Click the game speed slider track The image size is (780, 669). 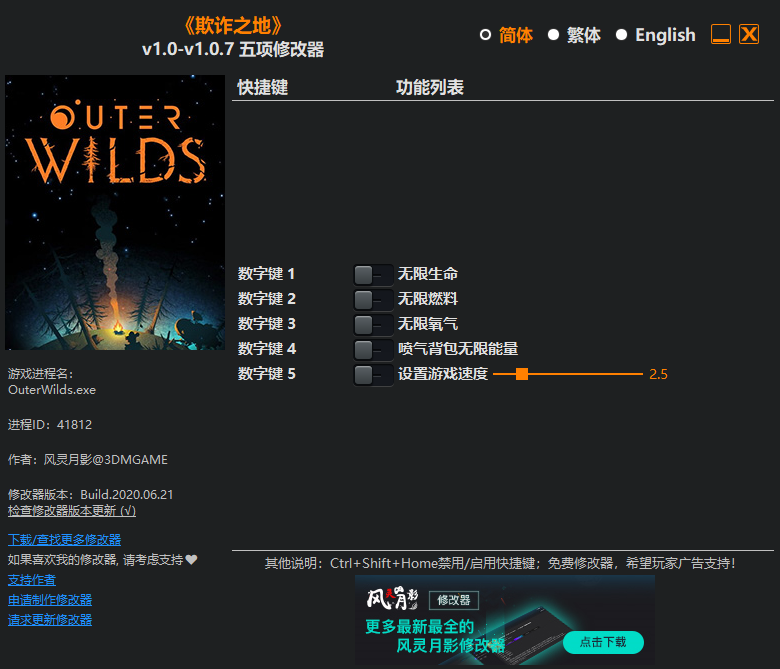point(568,374)
